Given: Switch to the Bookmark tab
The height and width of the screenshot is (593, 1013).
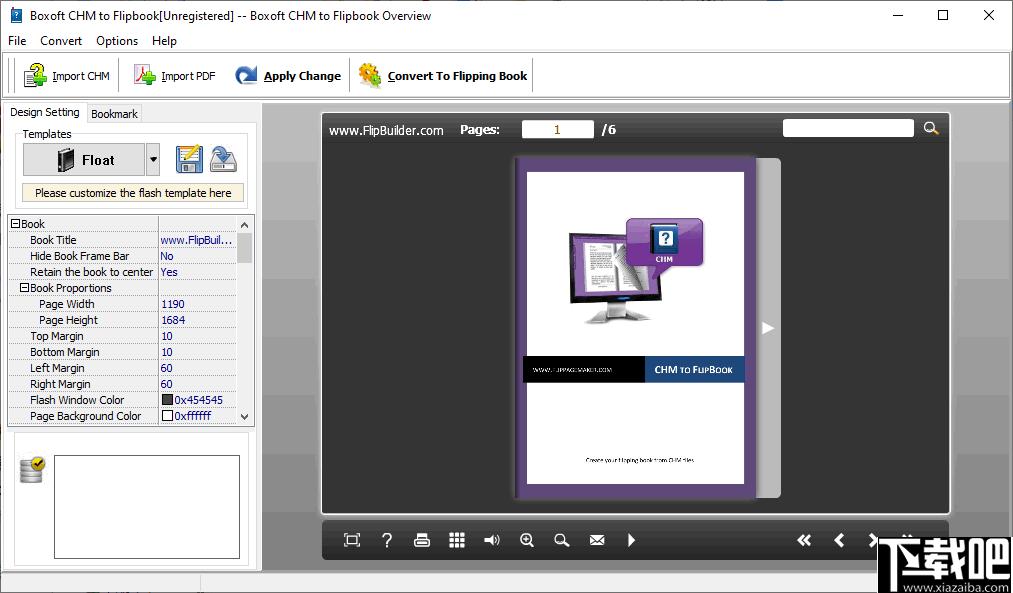Looking at the screenshot, I should 114,114.
